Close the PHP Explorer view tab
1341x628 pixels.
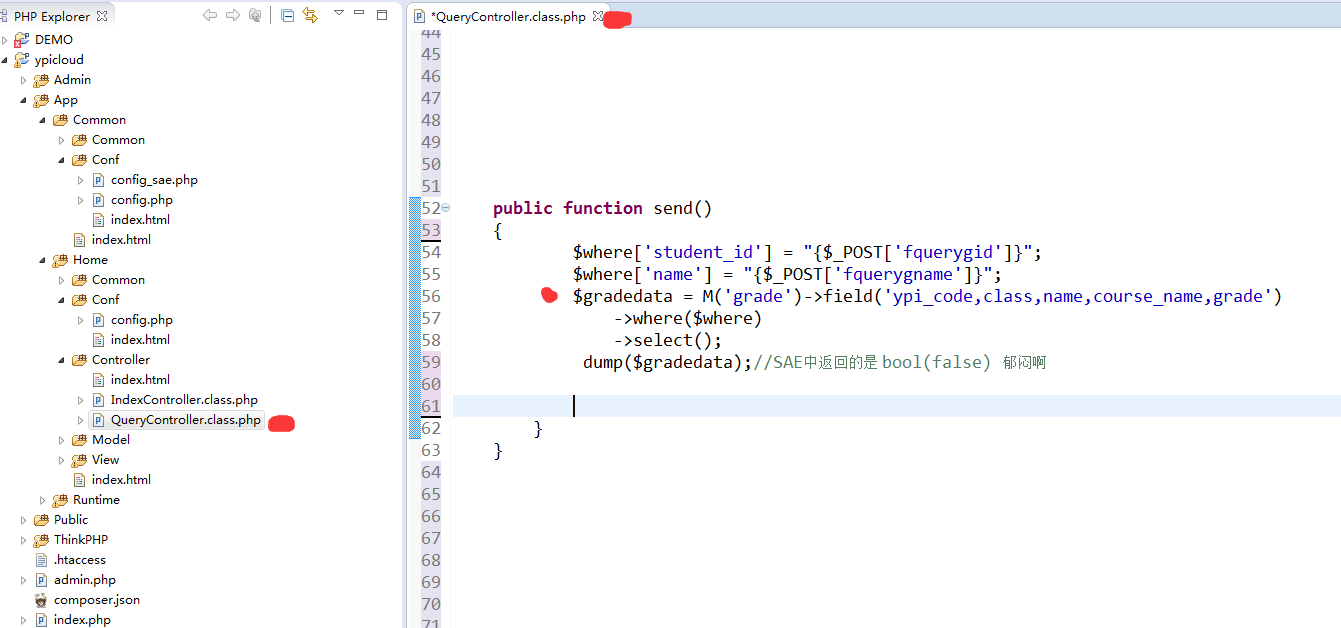click(x=103, y=16)
